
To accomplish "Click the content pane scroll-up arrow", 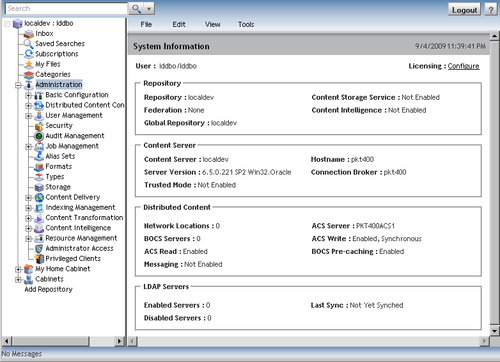I will (x=494, y=36).
